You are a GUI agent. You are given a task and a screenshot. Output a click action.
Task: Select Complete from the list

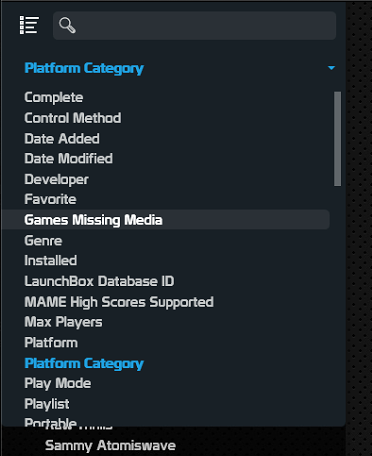54,97
